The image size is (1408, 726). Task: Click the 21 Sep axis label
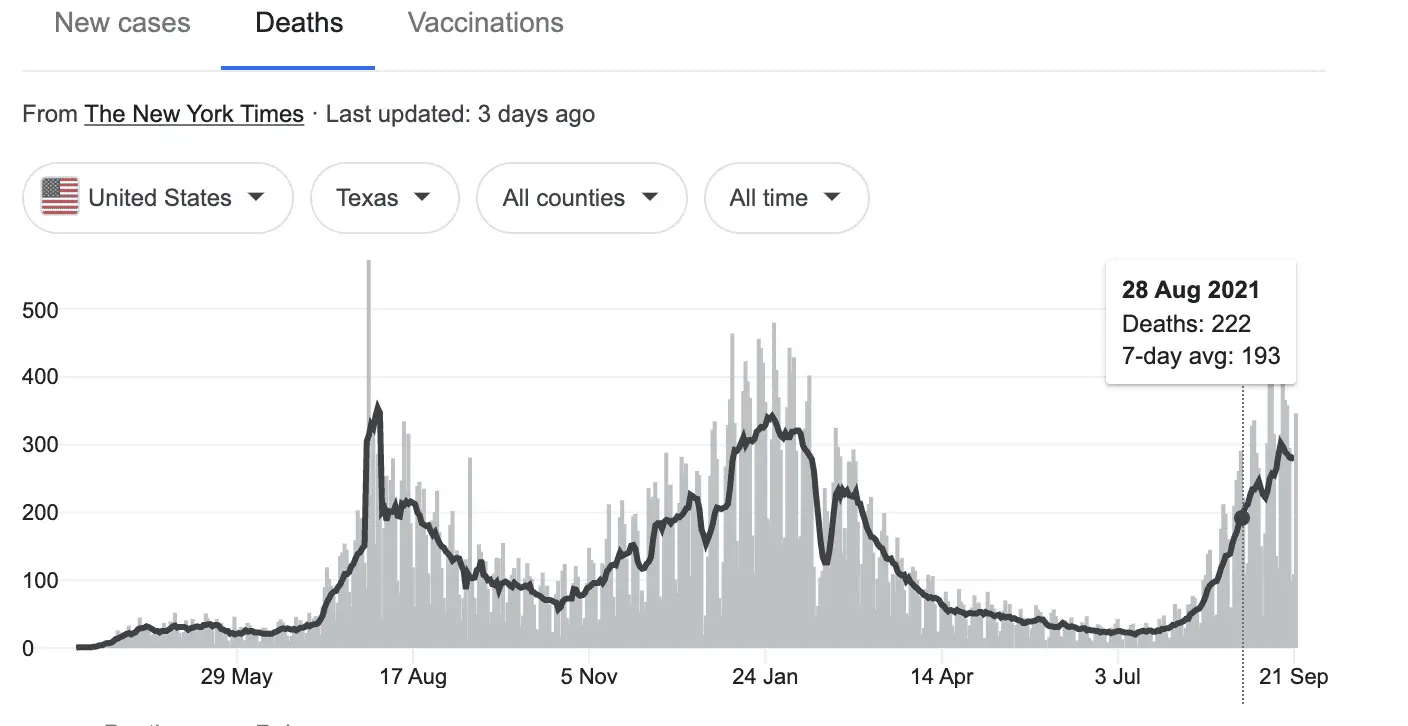1294,677
